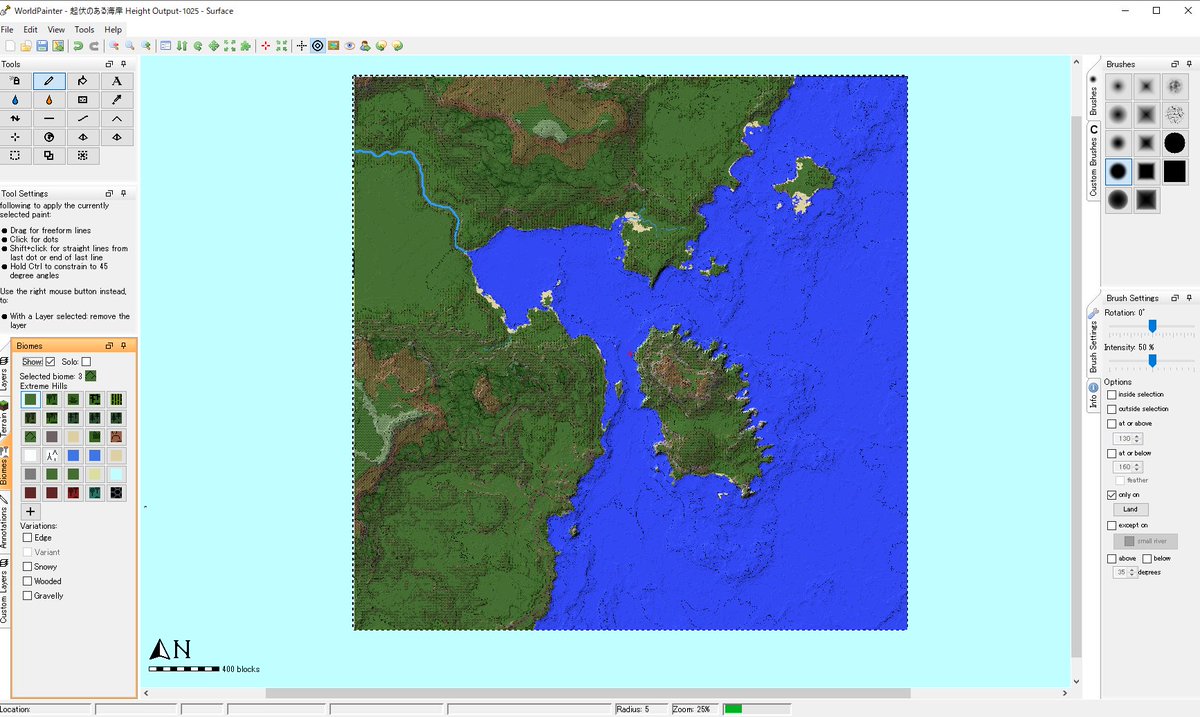This screenshot has width=1200, height=717.
Task: Click the green Undo arrow in the toolbar
Action: (x=78, y=46)
